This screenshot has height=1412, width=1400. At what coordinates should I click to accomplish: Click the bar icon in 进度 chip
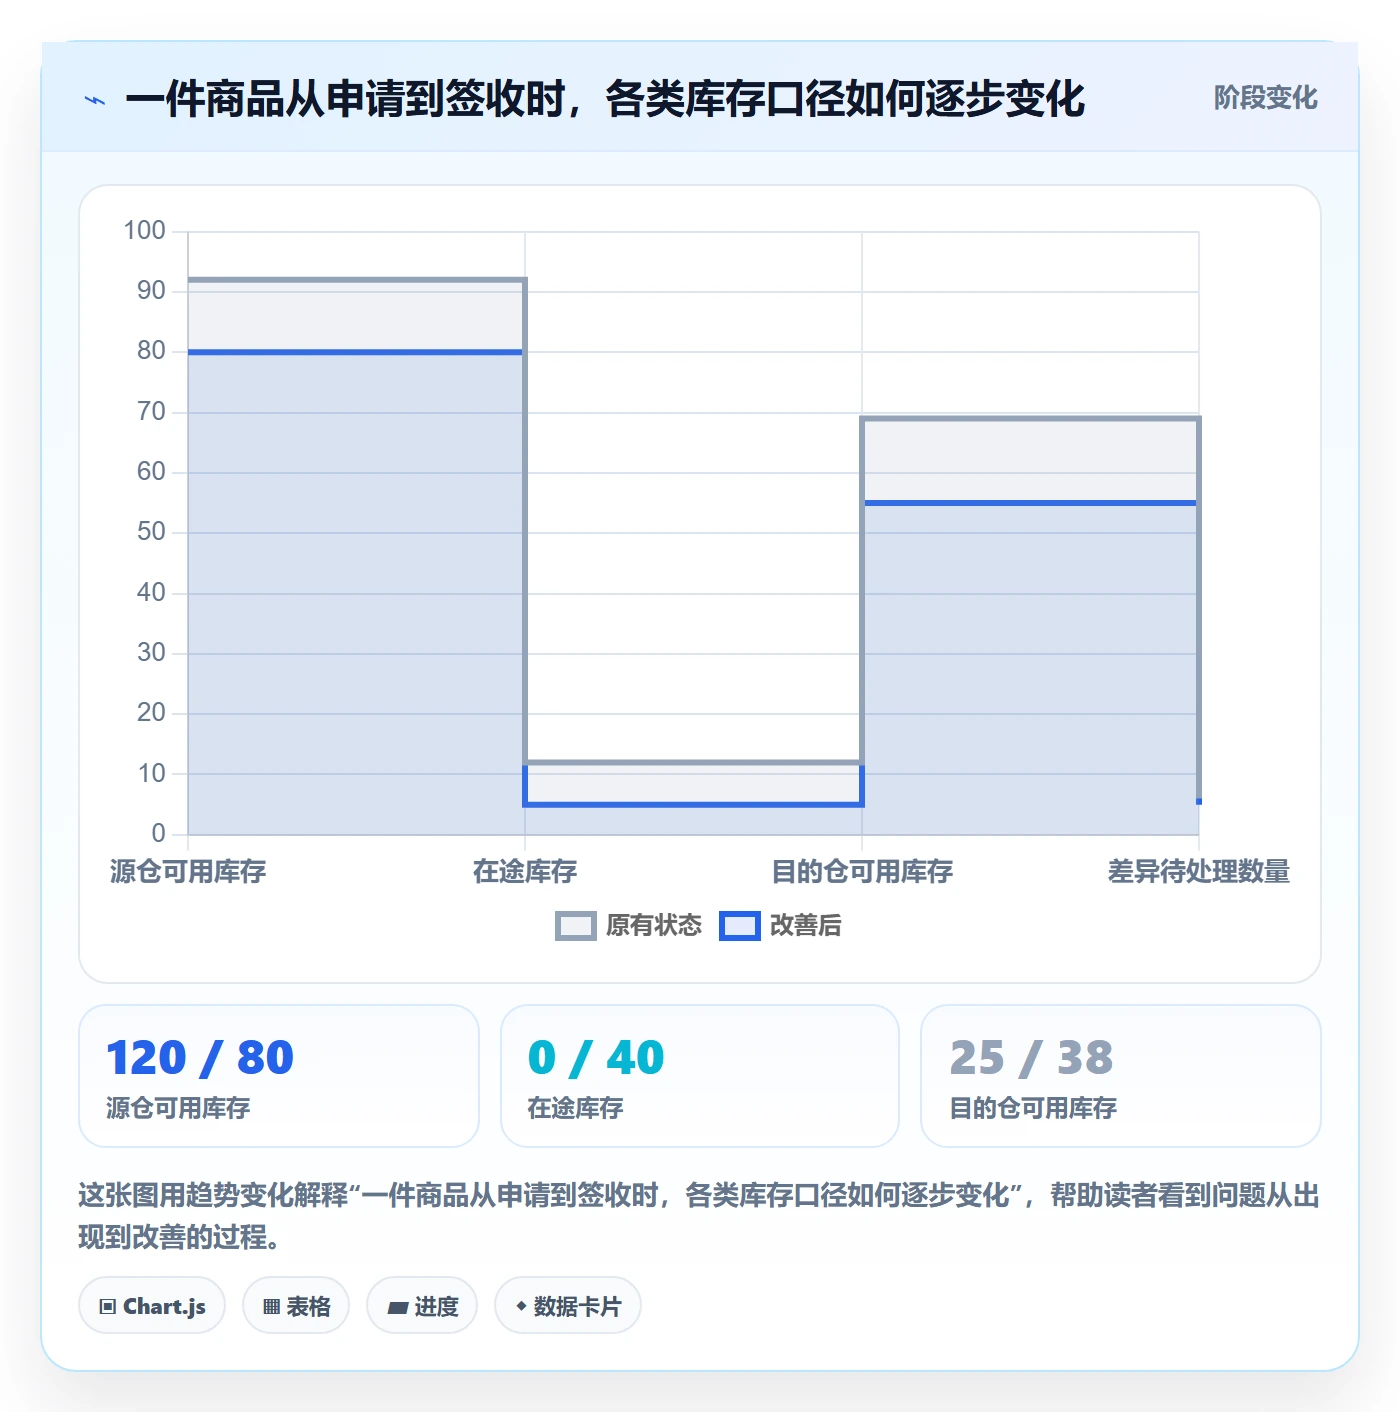[398, 1307]
